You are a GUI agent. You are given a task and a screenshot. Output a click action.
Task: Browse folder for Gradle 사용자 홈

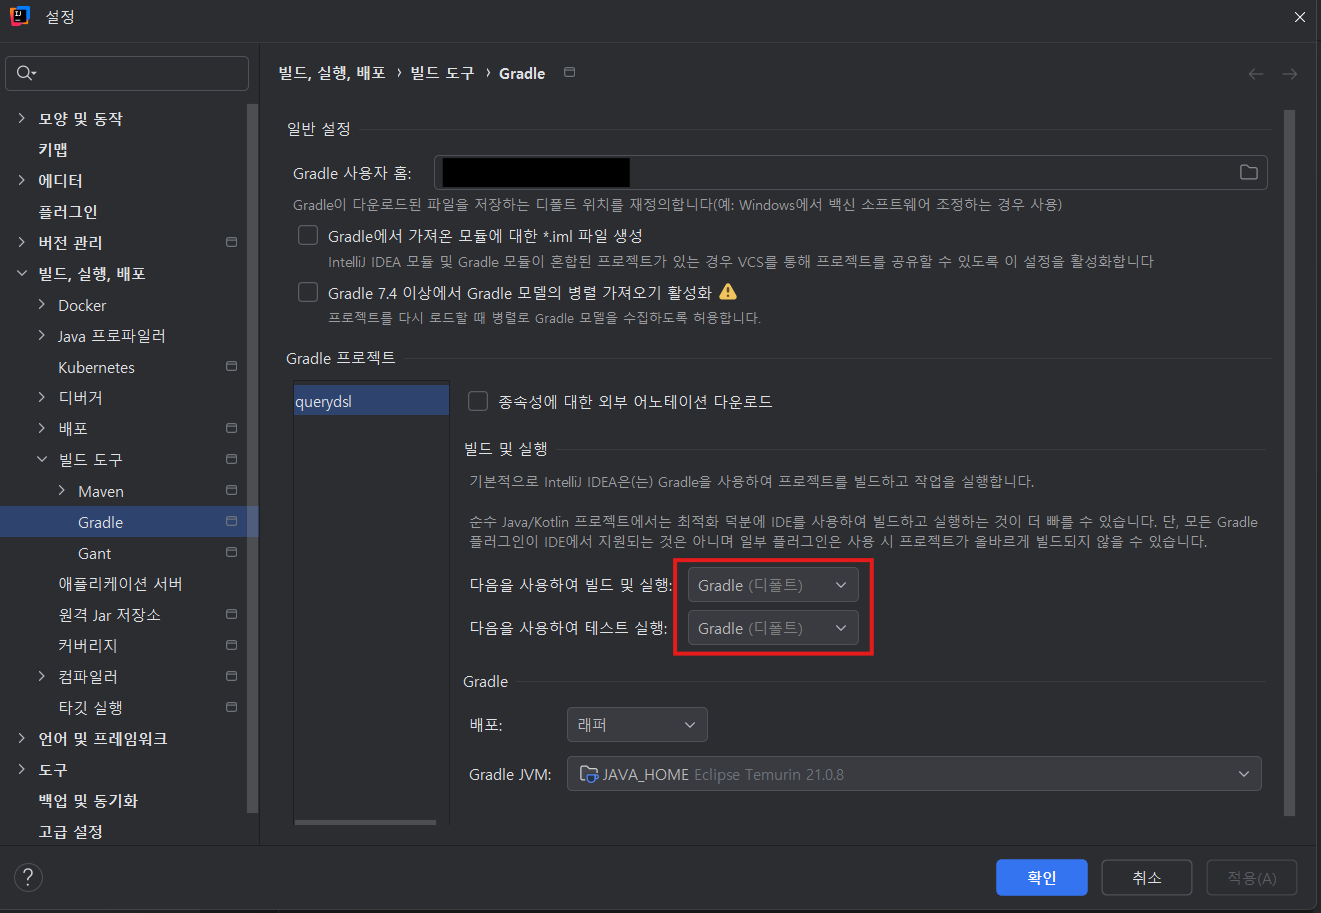pyautogui.click(x=1249, y=172)
